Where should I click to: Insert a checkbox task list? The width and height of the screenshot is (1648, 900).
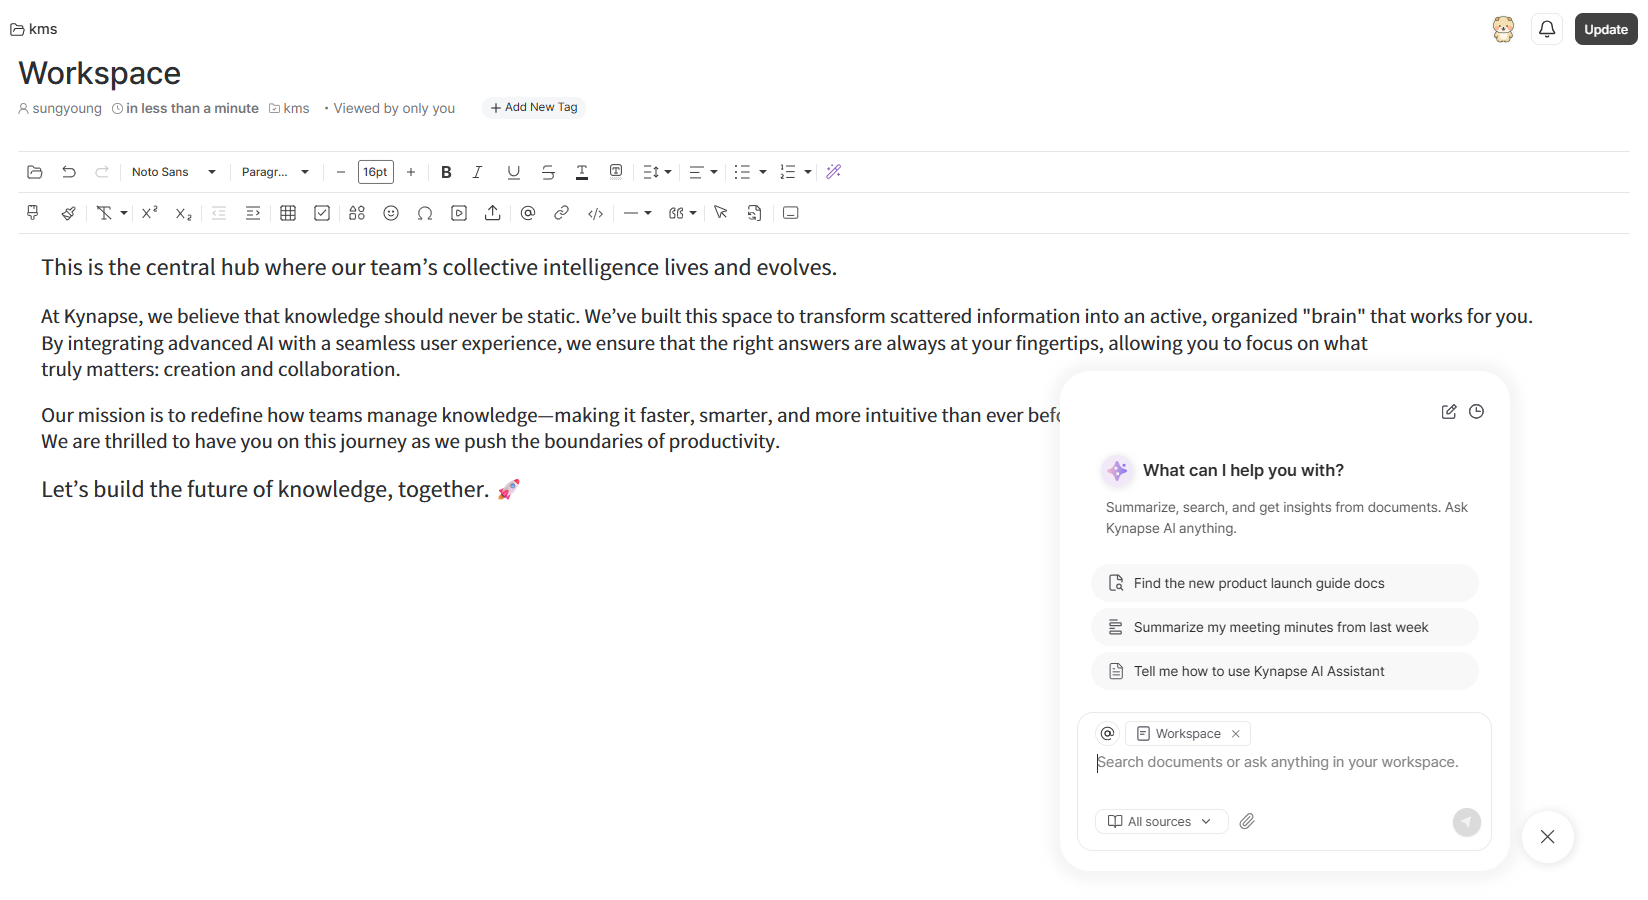322,213
